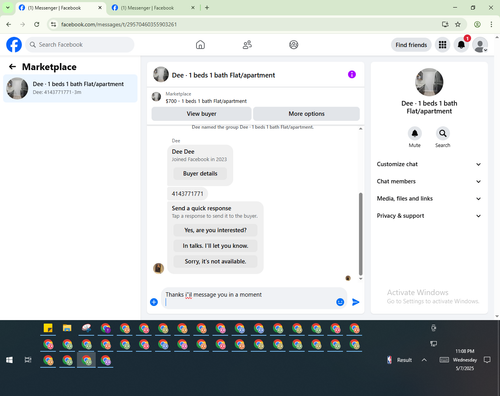
Task: Send quick response 'In talks. I'll let you know.'
Action: (215, 246)
